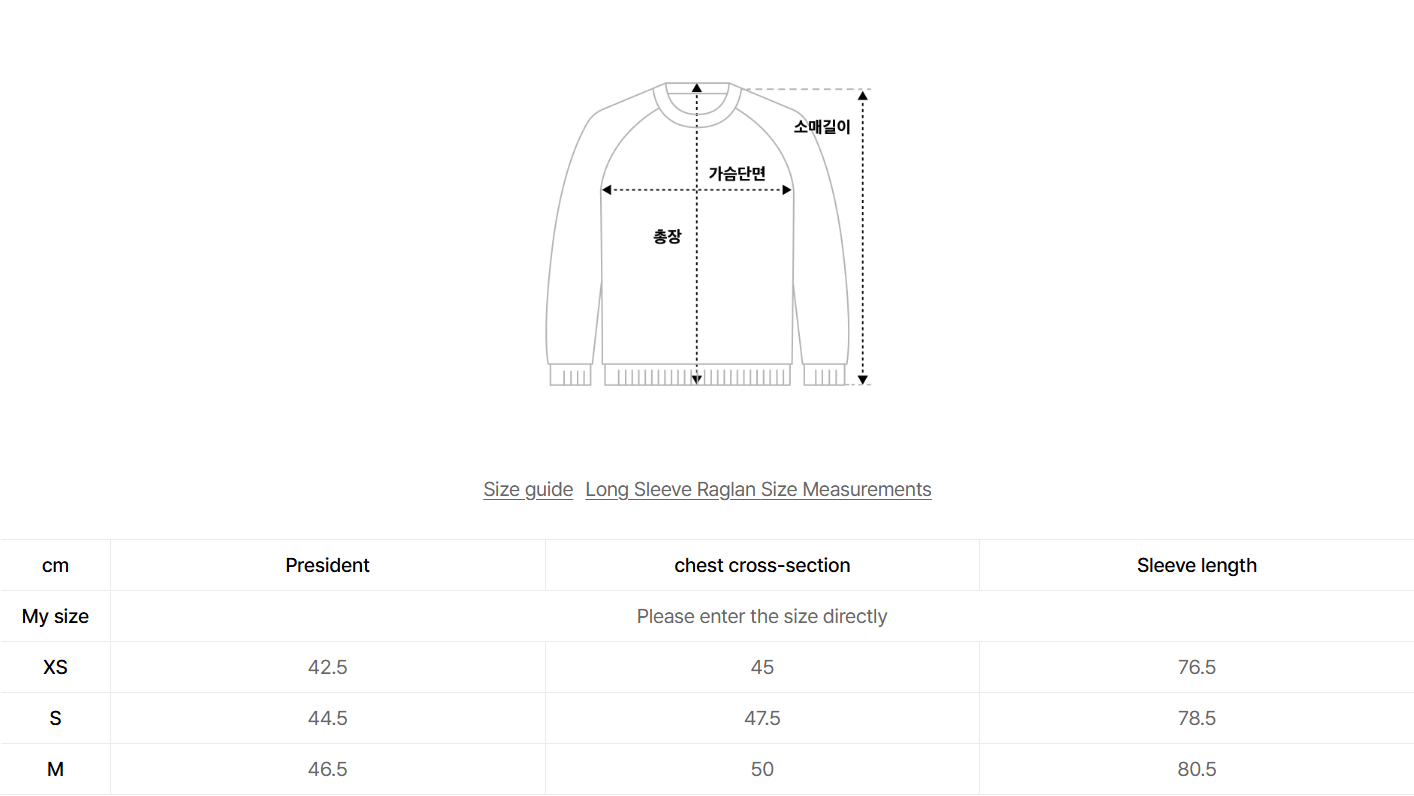Viewport: 1414px width, 796px height.
Task: Select the S size row label
Action: (55, 718)
